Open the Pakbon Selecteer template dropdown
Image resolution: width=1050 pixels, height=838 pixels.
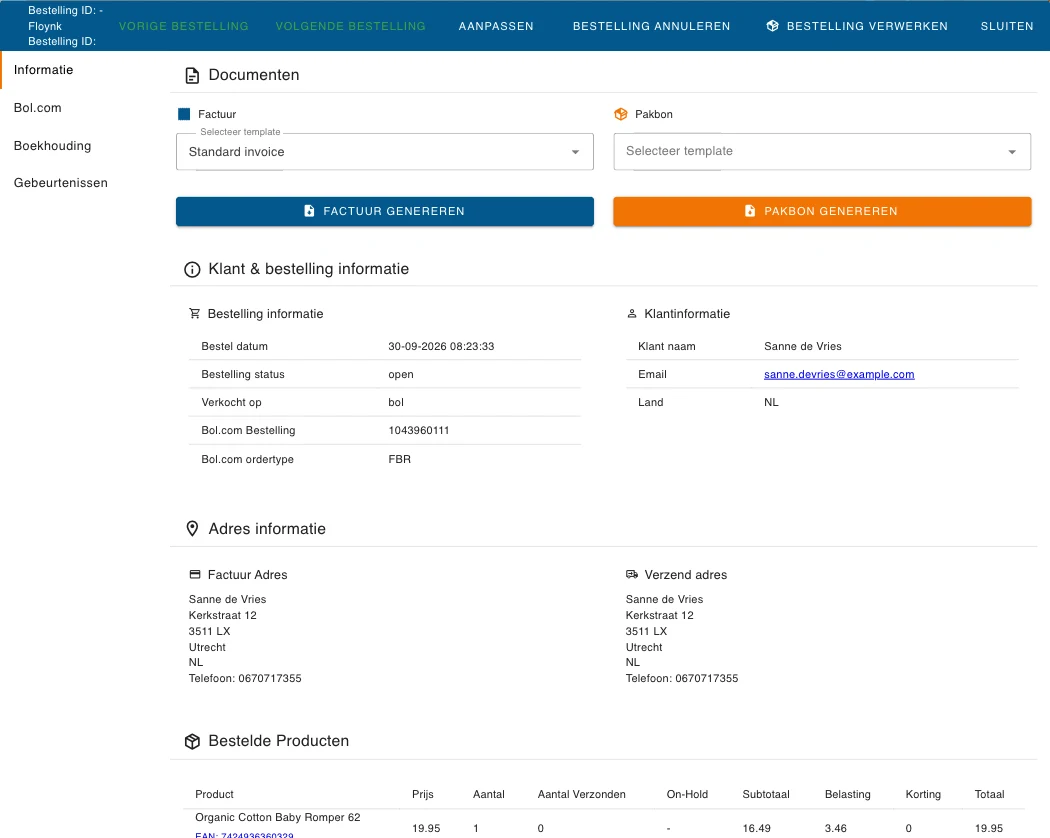(822, 151)
